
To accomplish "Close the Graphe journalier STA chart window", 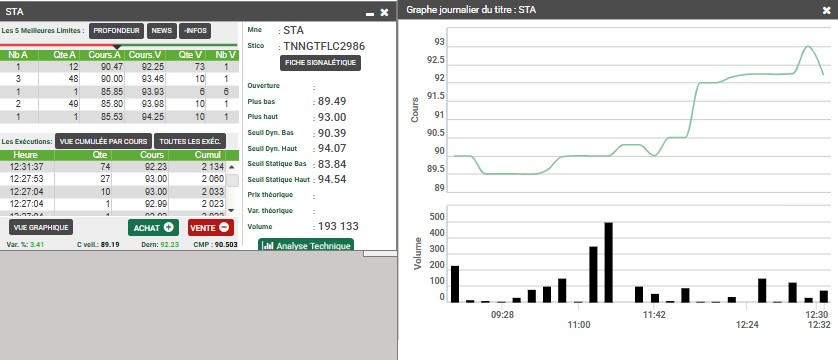I will 827,10.
